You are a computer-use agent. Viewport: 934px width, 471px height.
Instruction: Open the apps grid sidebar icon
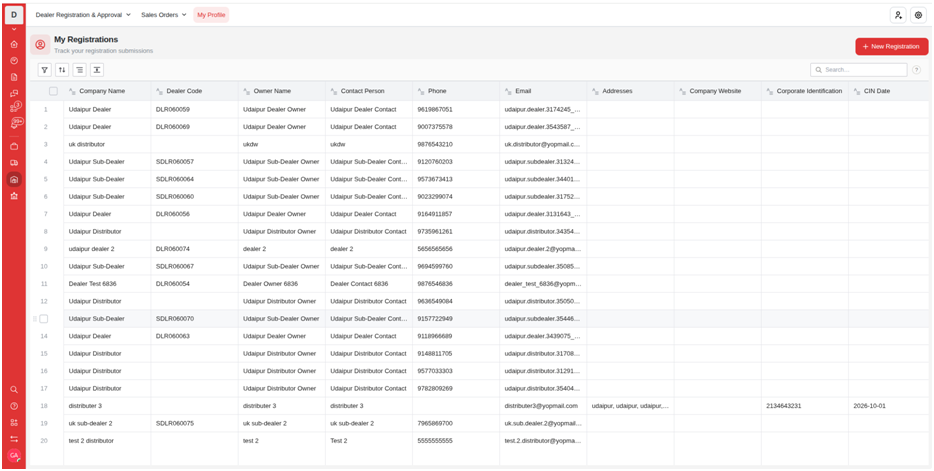(x=14, y=423)
